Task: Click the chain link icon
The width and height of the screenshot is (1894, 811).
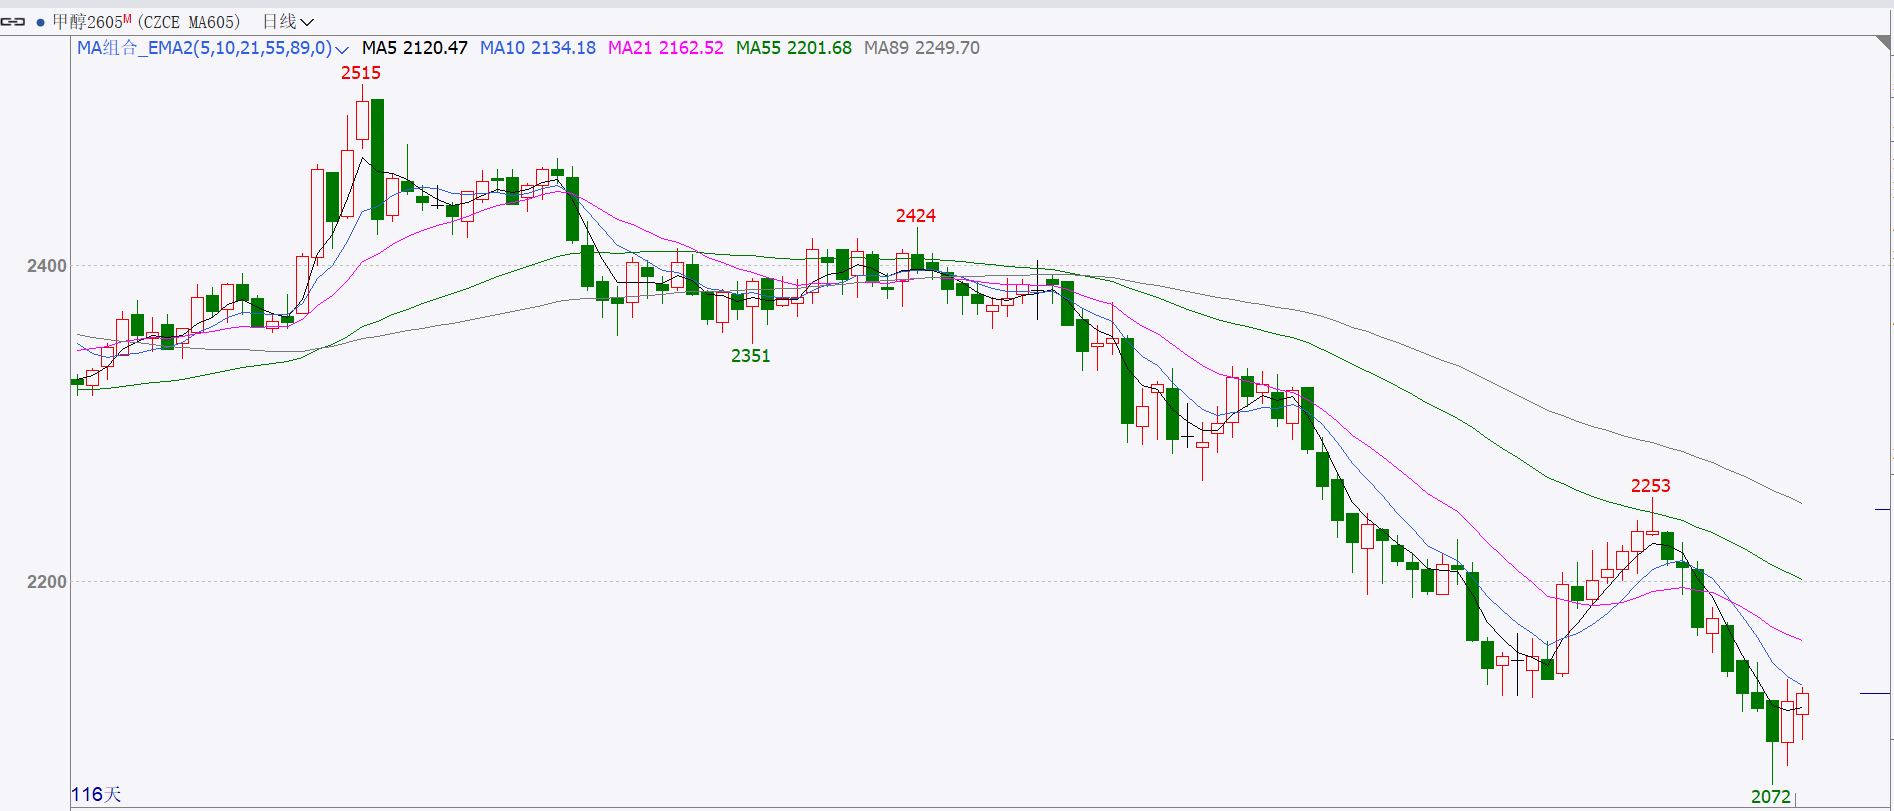Action: click(x=13, y=21)
